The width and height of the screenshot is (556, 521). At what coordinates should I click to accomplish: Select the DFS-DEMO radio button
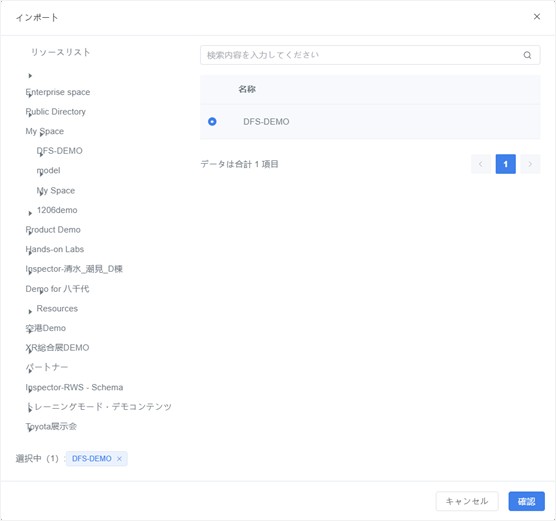coord(212,122)
